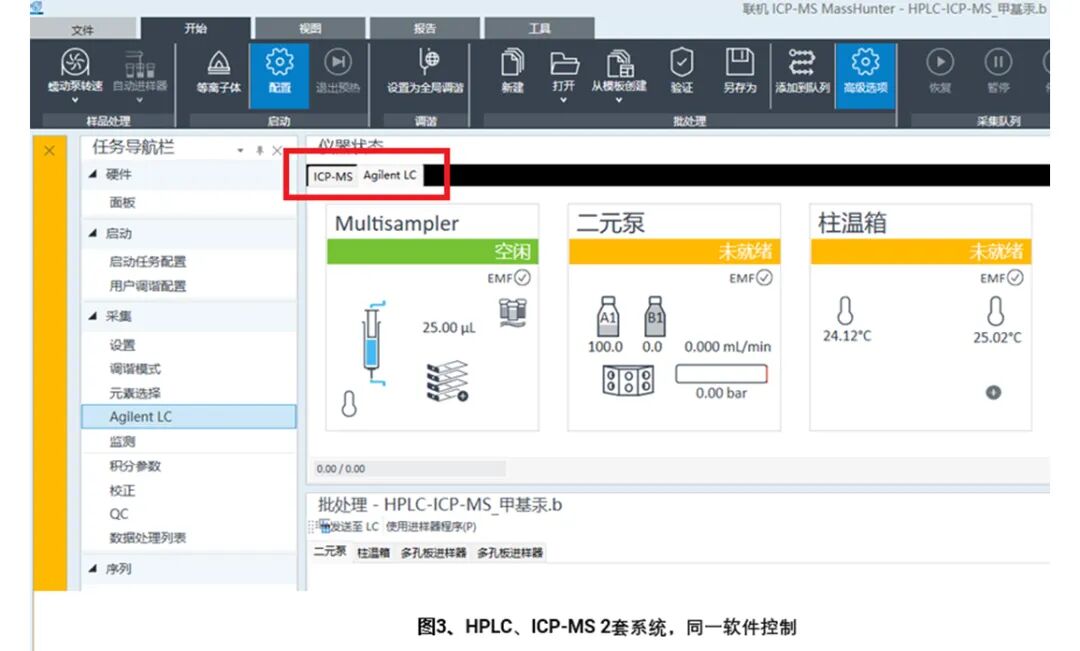Click 发送至 LC button
1080x651 pixels.
point(349,527)
